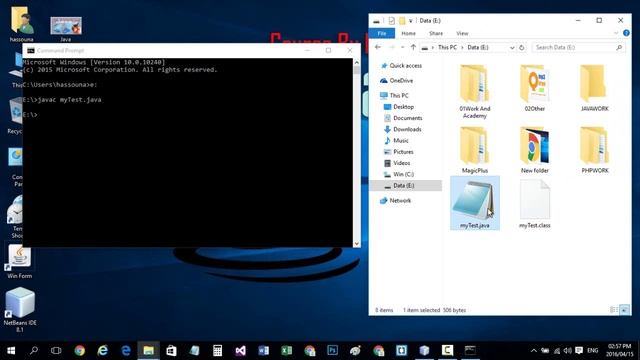
Task: Open Visual Studio from the taskbar
Action: 240,350
